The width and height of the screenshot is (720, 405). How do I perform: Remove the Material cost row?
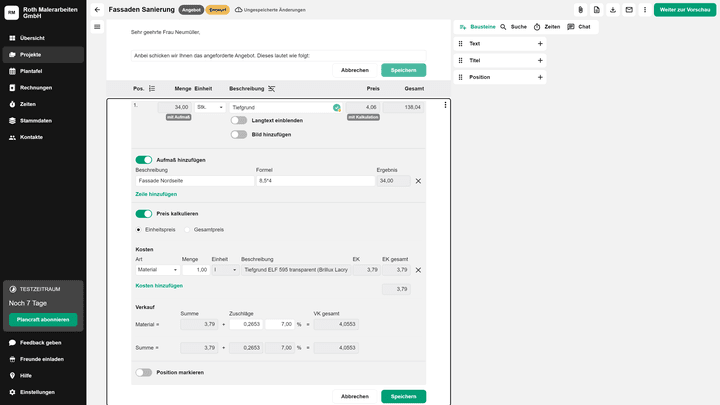(x=418, y=270)
